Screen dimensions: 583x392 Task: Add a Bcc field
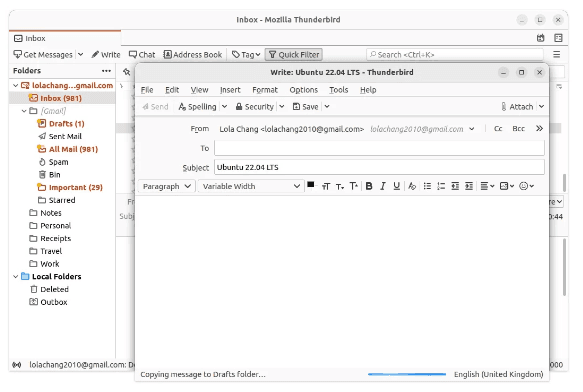coord(518,129)
